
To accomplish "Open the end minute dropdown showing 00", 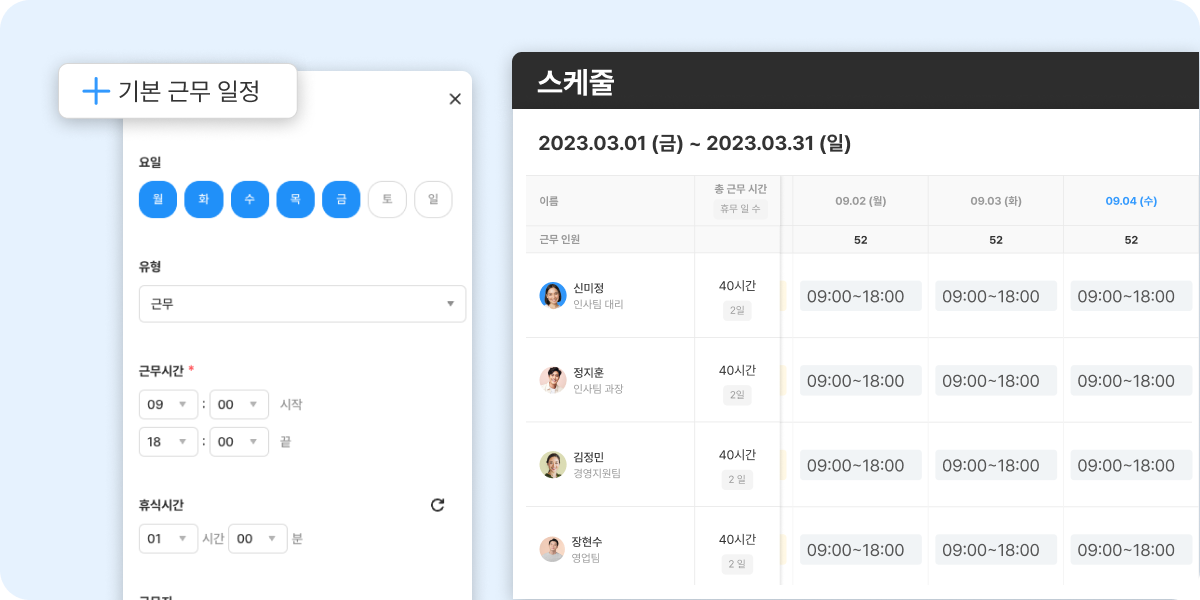I will [239, 440].
